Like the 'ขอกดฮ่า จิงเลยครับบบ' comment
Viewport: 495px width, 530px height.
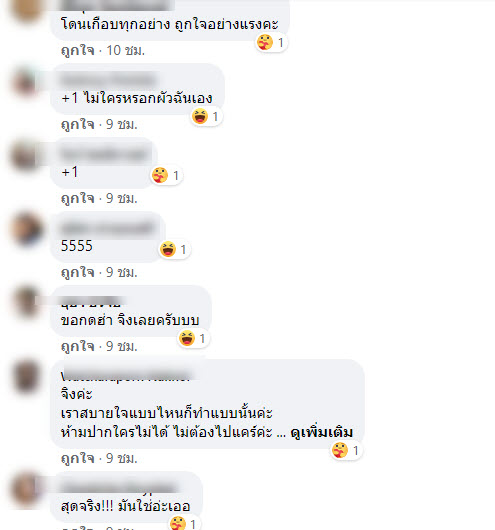pyautogui.click(x=77, y=346)
